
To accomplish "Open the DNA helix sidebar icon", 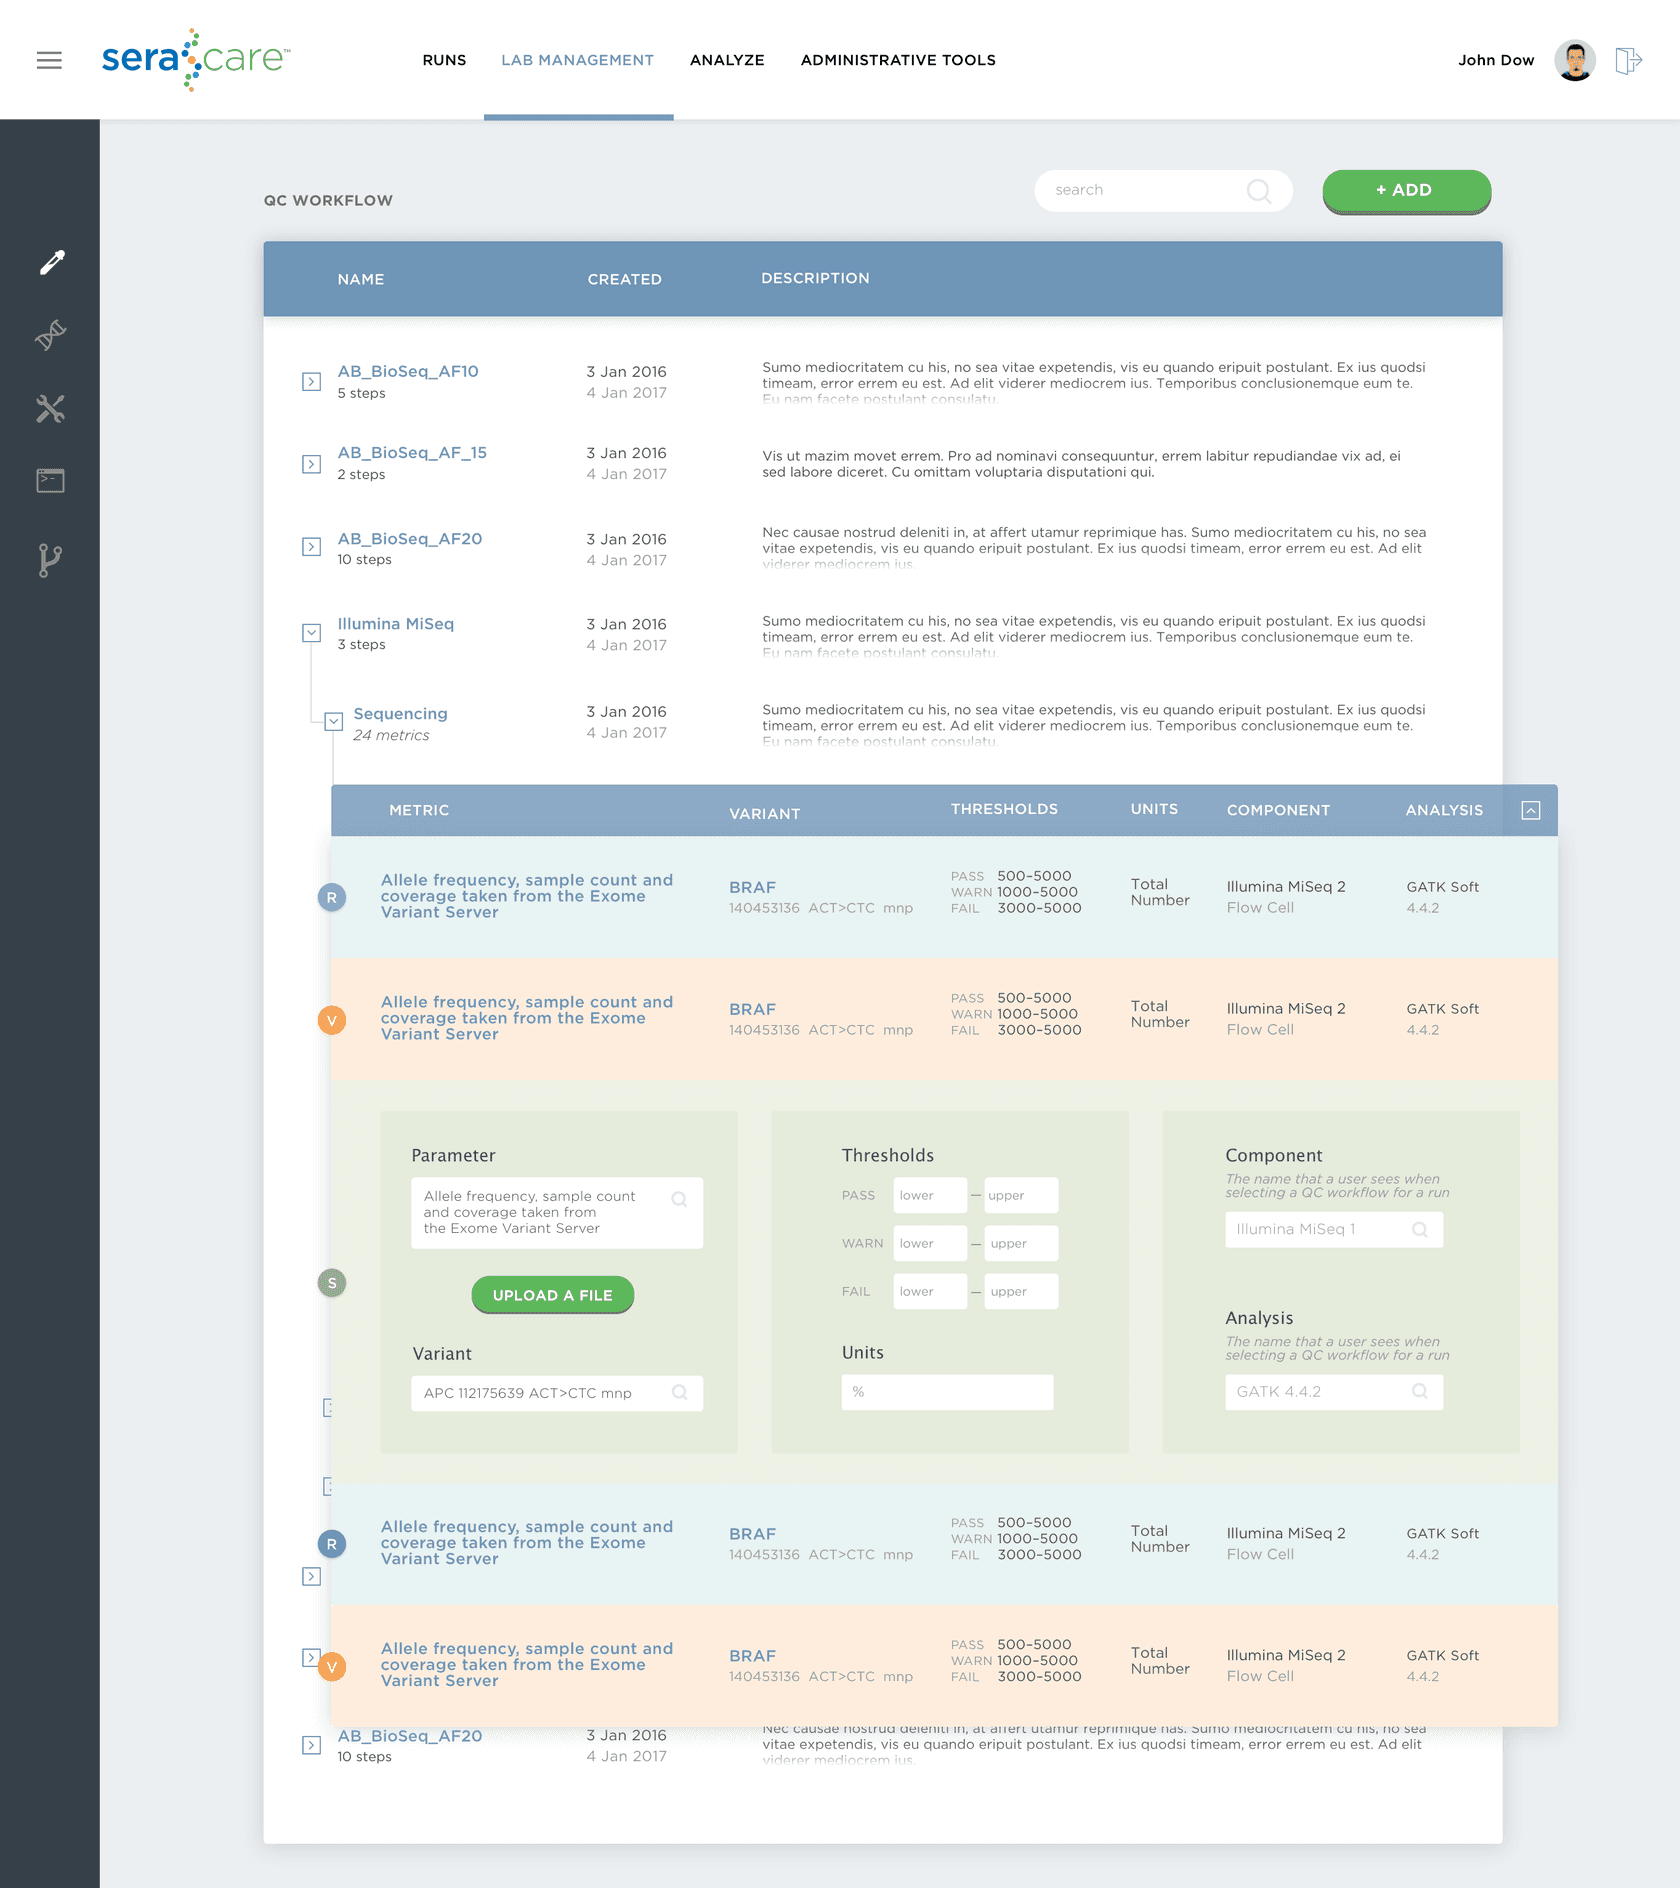I will coord(51,335).
